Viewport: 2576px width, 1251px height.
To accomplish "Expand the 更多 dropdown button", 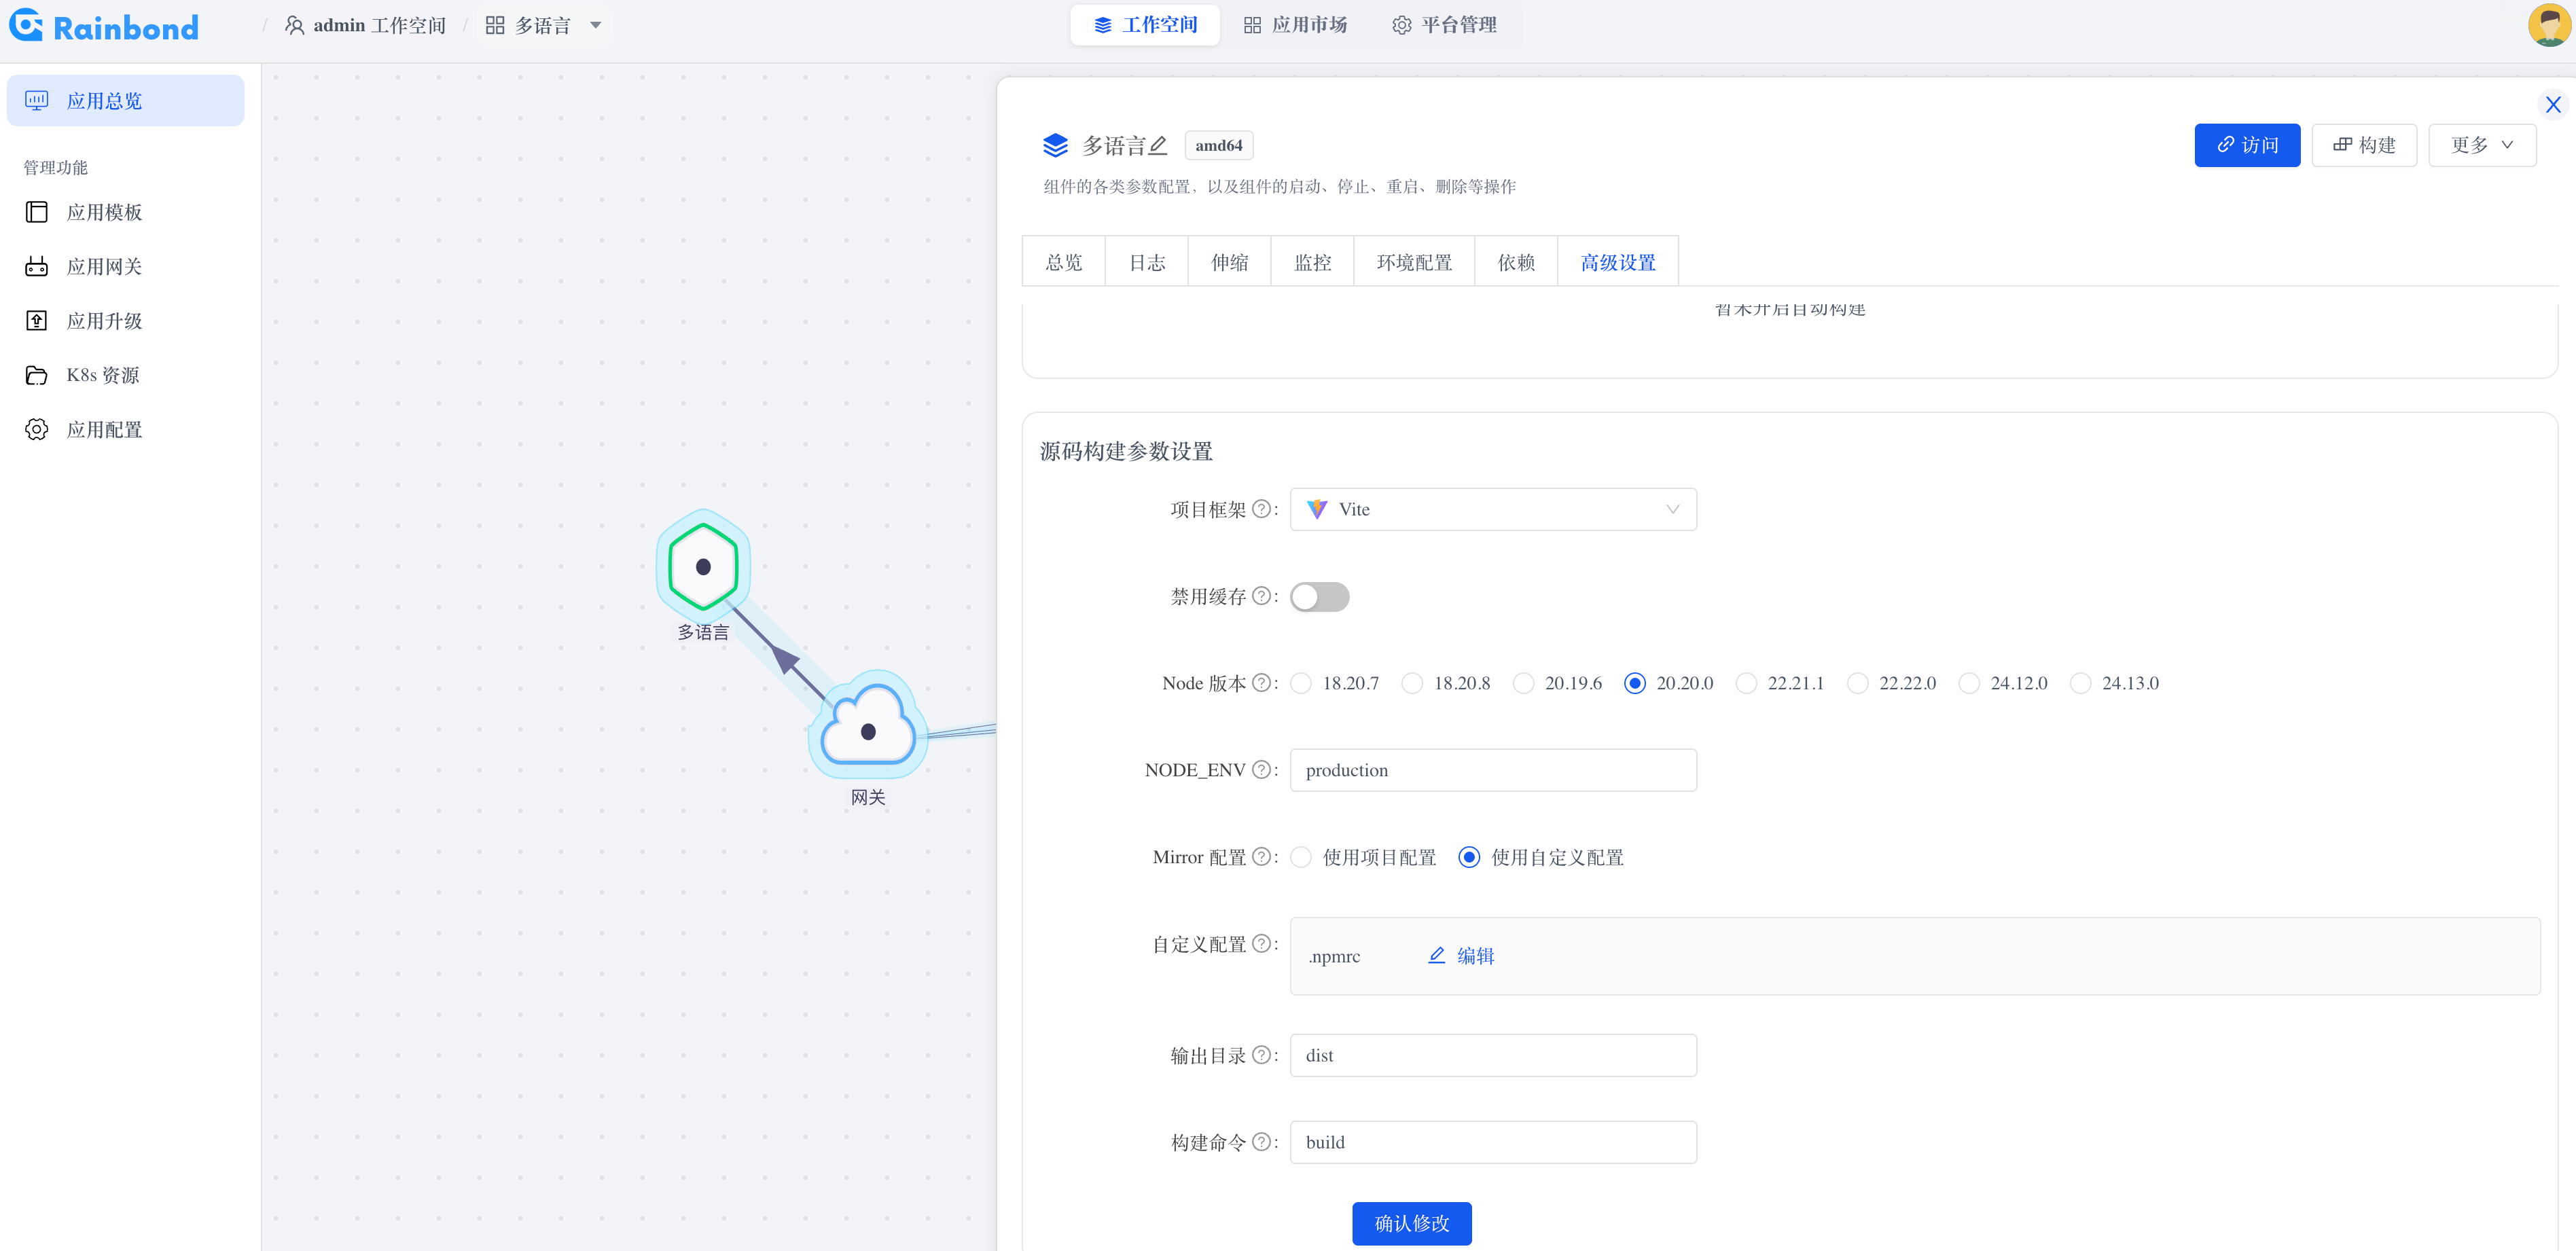I will pos(2481,145).
